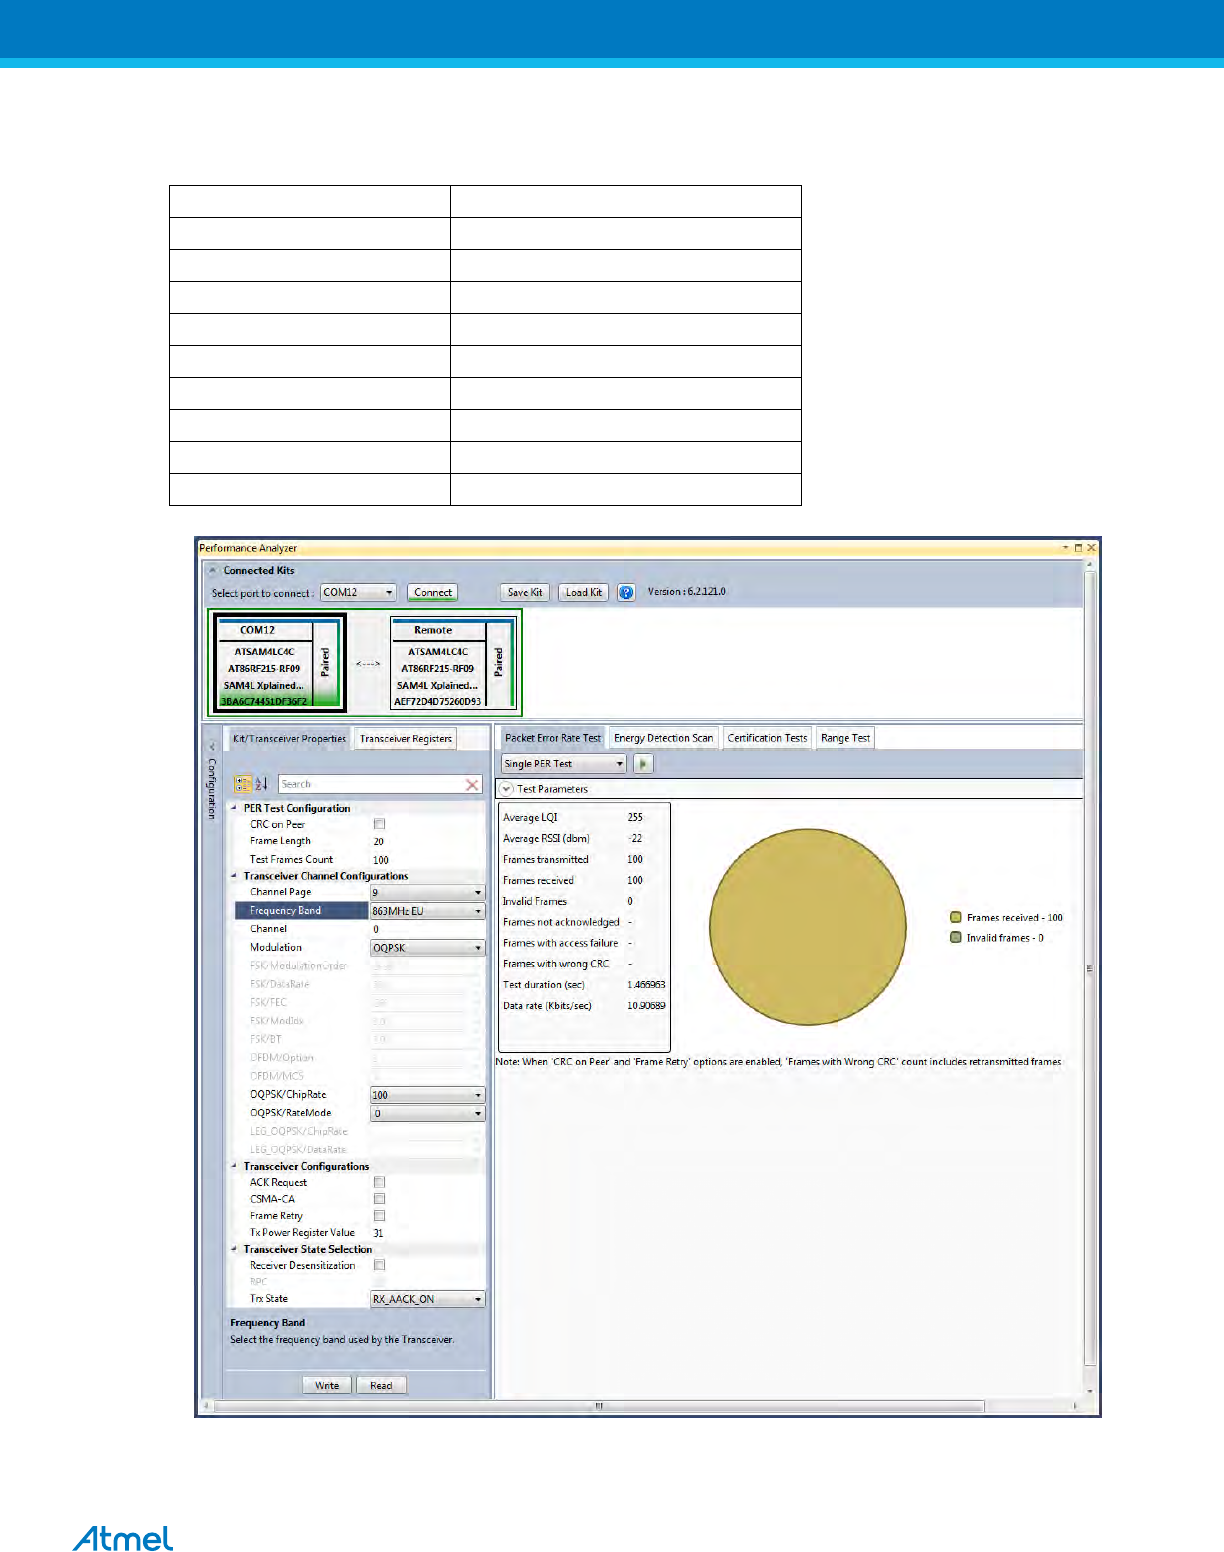
Task: Open the Channel Page dropdown
Action: tap(477, 892)
